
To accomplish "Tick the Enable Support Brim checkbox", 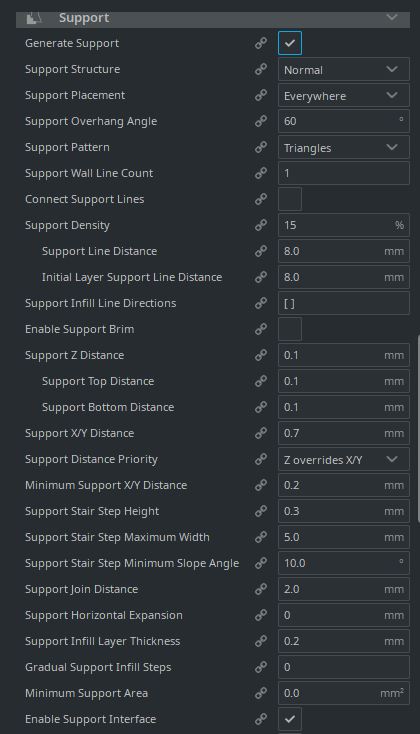I will coord(290,329).
